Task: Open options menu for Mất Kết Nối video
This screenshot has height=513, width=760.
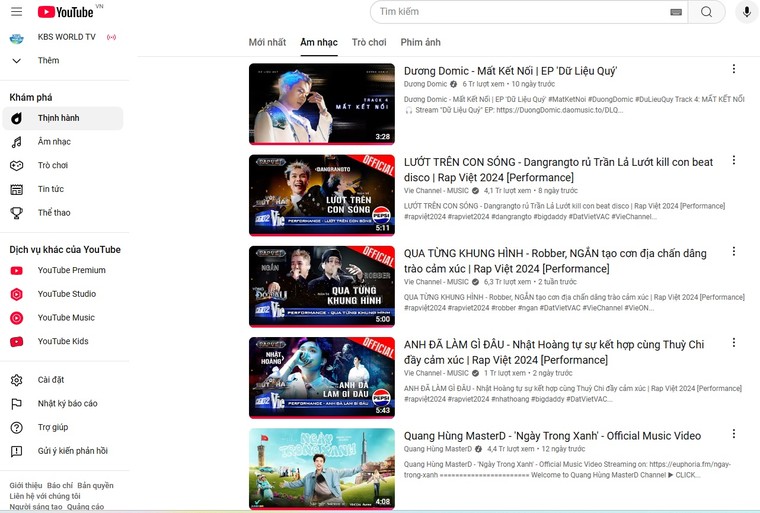Action: (x=734, y=69)
